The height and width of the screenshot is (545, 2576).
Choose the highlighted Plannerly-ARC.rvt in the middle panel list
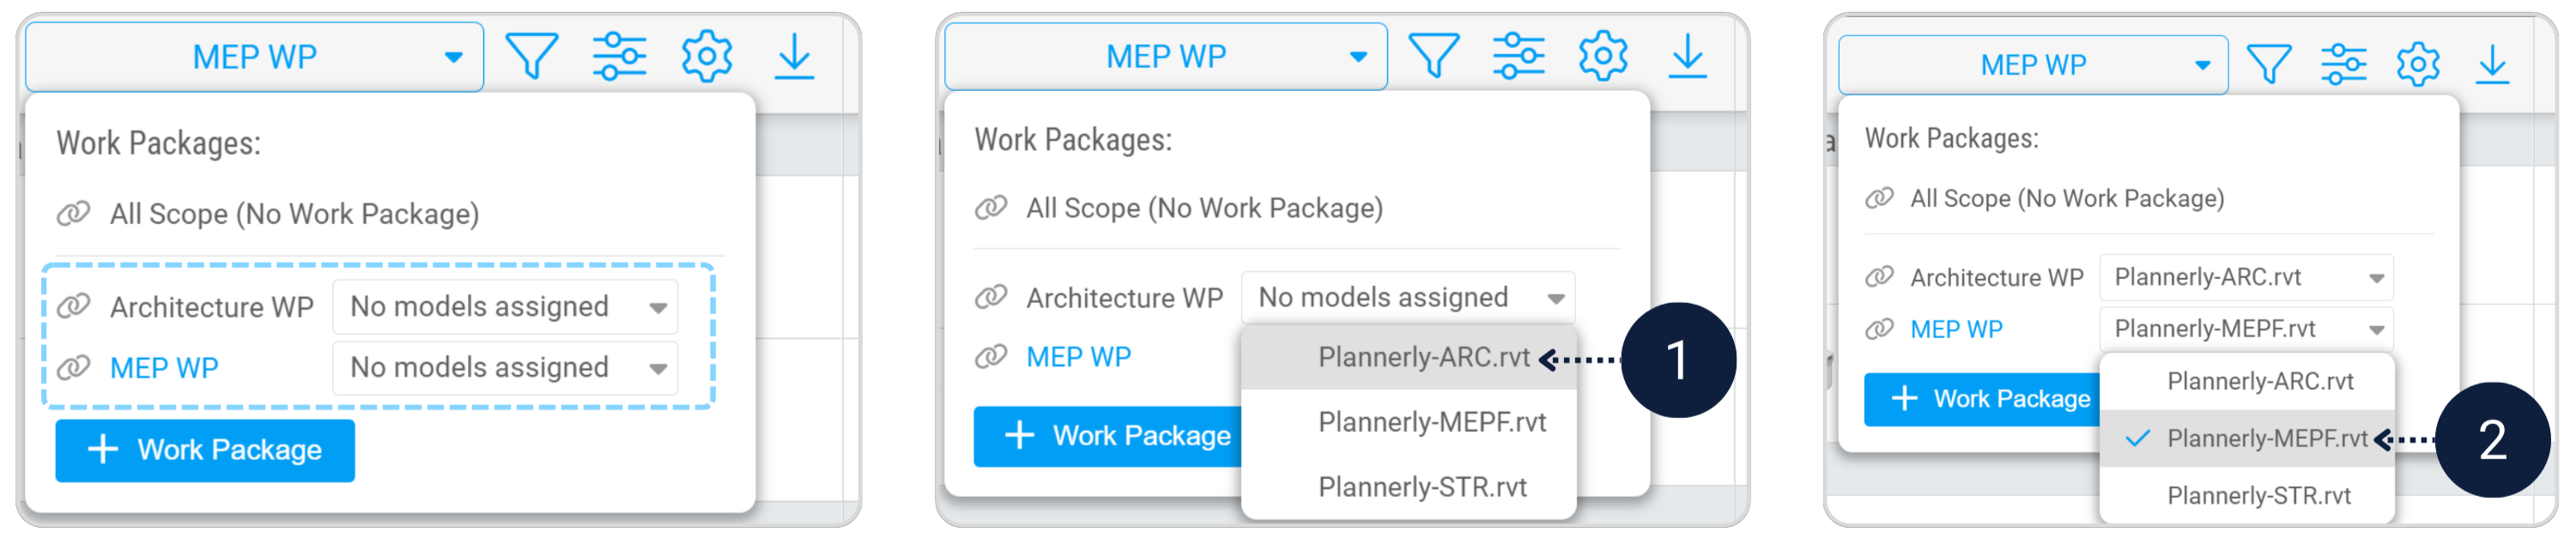point(1423,358)
